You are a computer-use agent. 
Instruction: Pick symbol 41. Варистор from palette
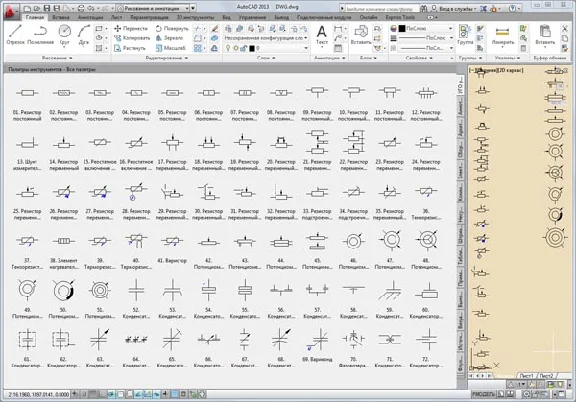(x=172, y=248)
